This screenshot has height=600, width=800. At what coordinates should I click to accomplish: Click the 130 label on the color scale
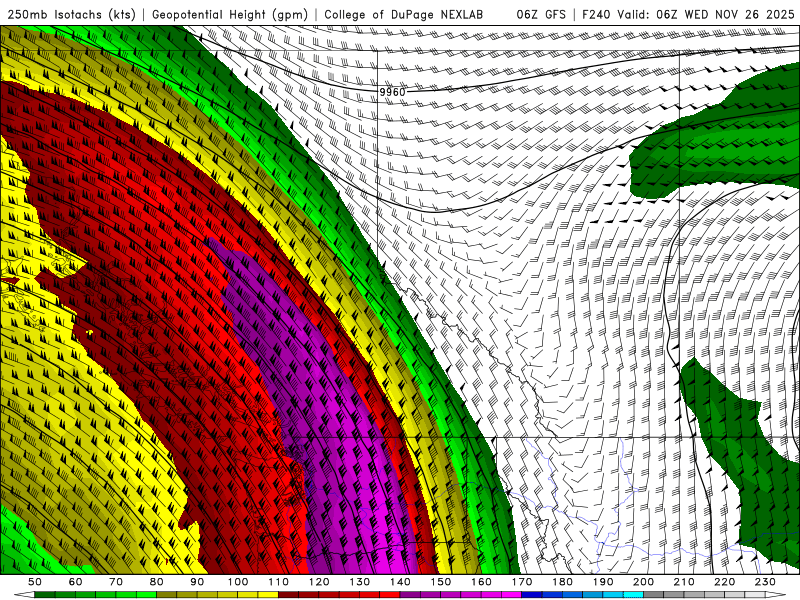click(359, 582)
